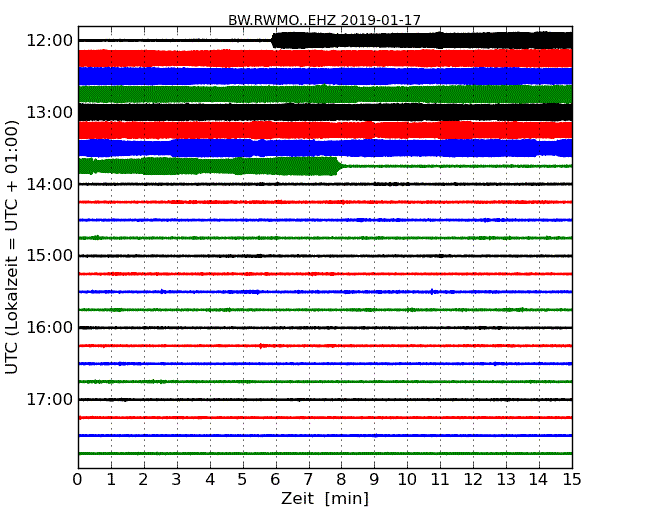Click the x-axis tick label 11

[440, 480]
